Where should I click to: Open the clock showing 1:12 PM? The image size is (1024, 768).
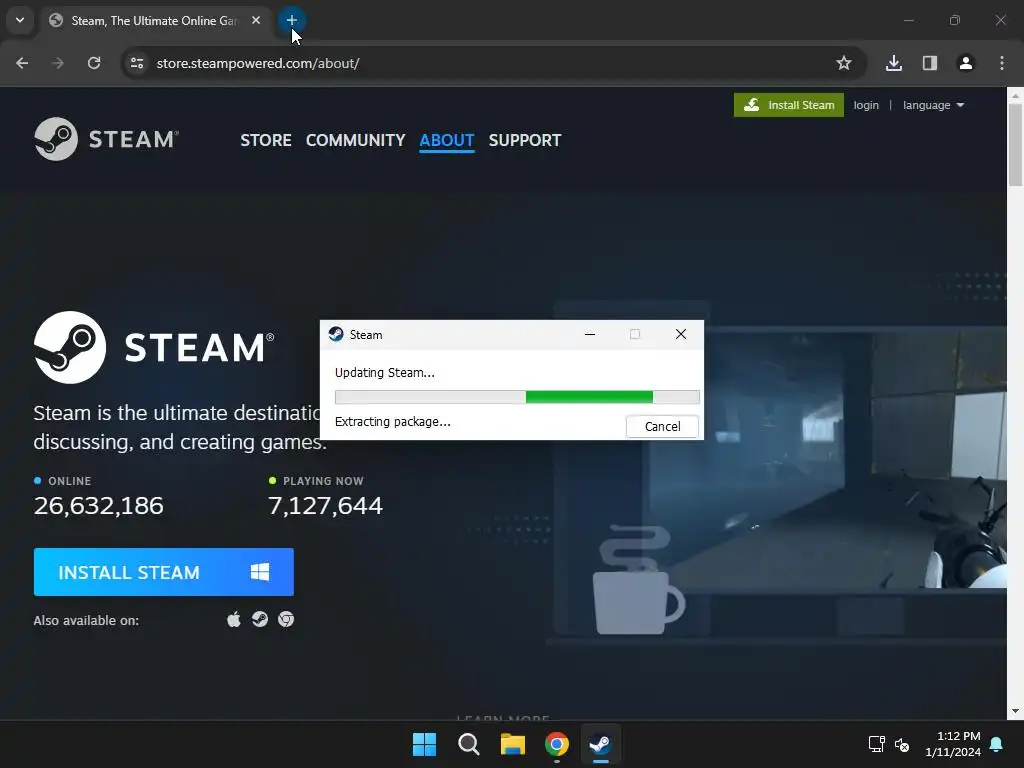coord(953,744)
